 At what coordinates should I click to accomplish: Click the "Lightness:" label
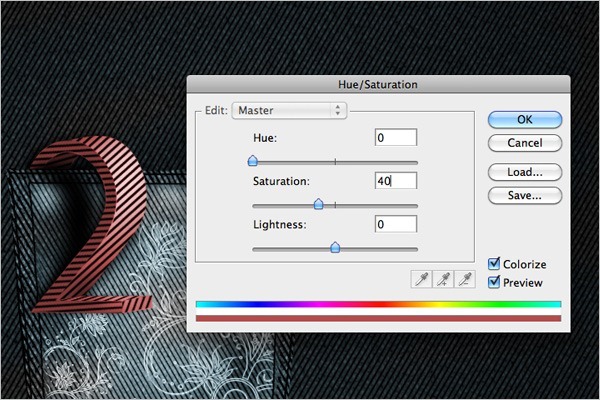click(x=280, y=224)
